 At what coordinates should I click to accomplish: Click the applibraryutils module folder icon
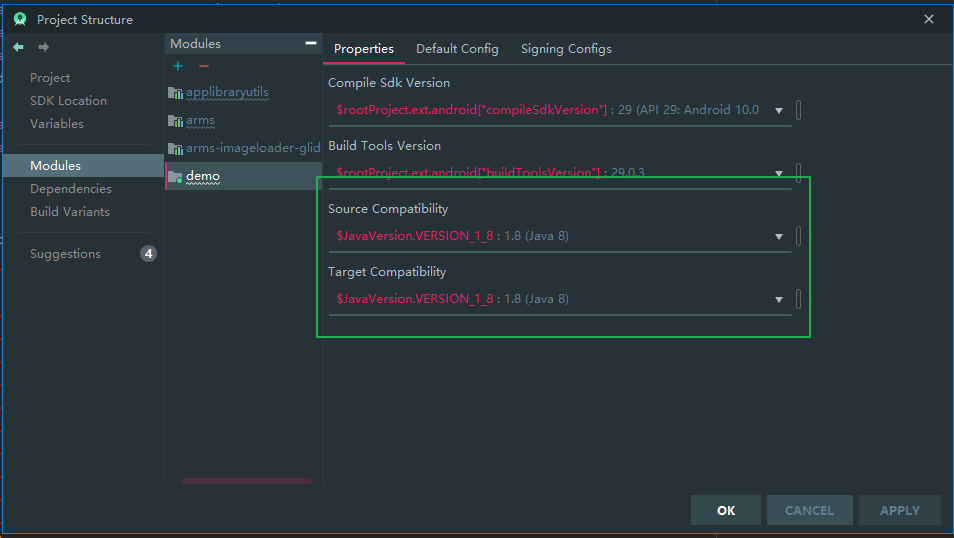[175, 93]
